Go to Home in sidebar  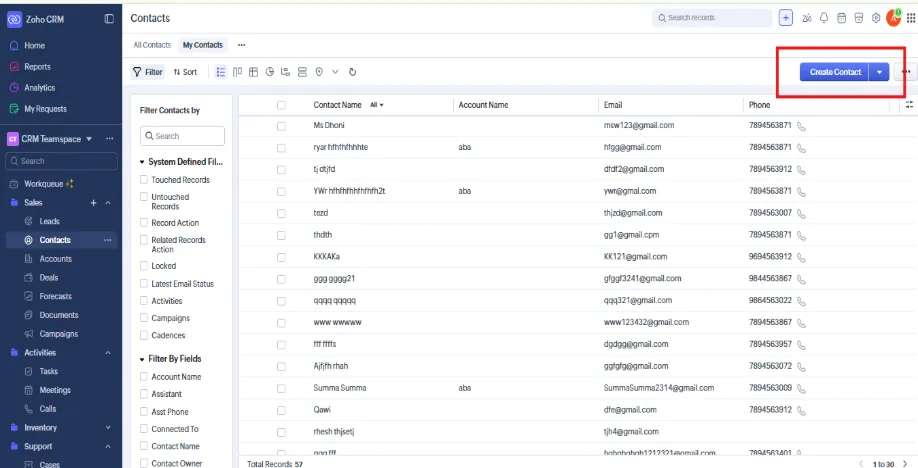(x=35, y=46)
